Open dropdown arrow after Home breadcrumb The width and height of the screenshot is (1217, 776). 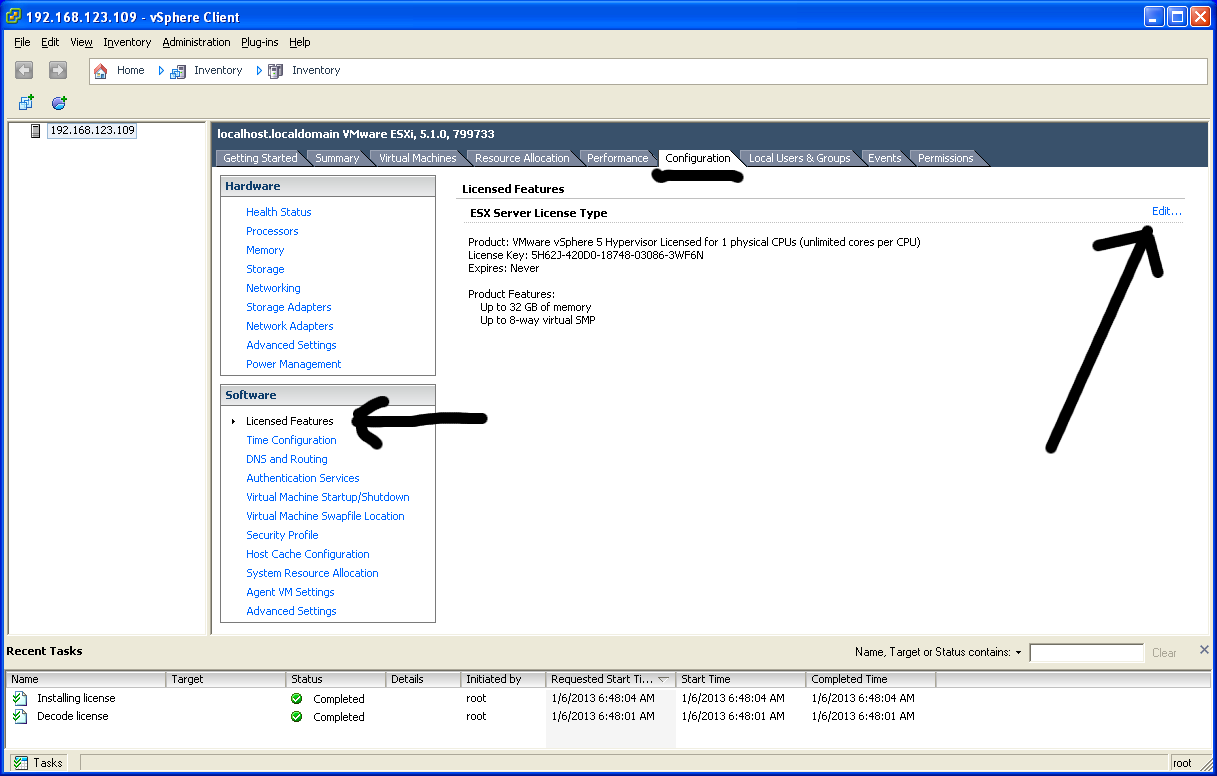point(161,71)
